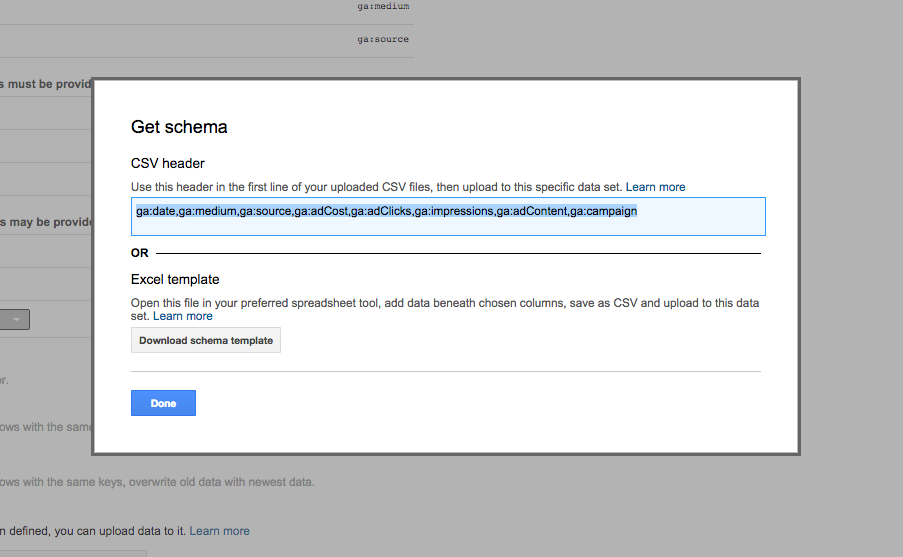The height and width of the screenshot is (557, 903).
Task: Click the partially visible box at page bottom
Action: 73,554
